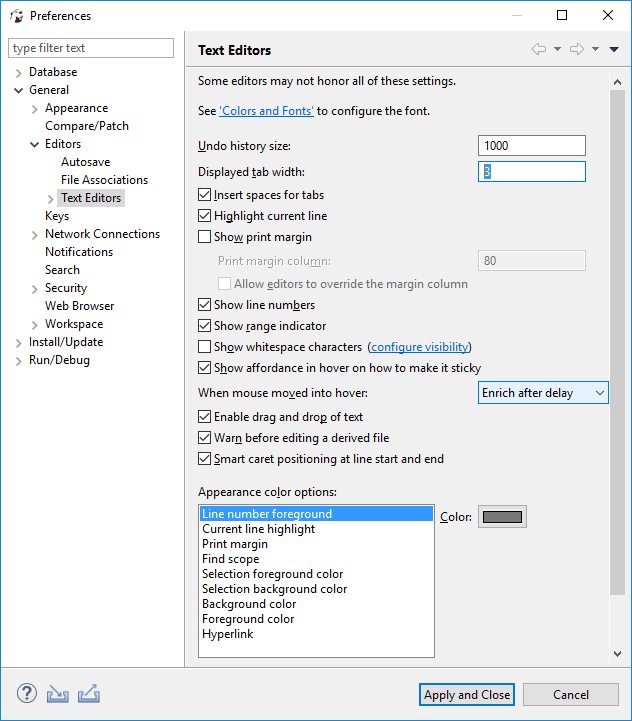Select Print margin in color list
632x721 pixels.
click(x=316, y=544)
